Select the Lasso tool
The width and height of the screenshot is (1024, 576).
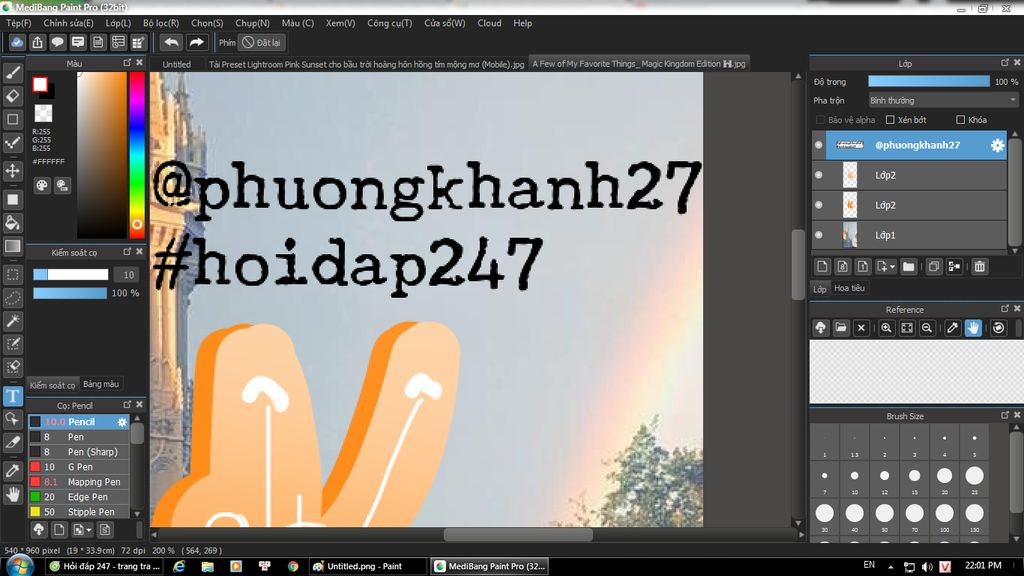(12, 298)
